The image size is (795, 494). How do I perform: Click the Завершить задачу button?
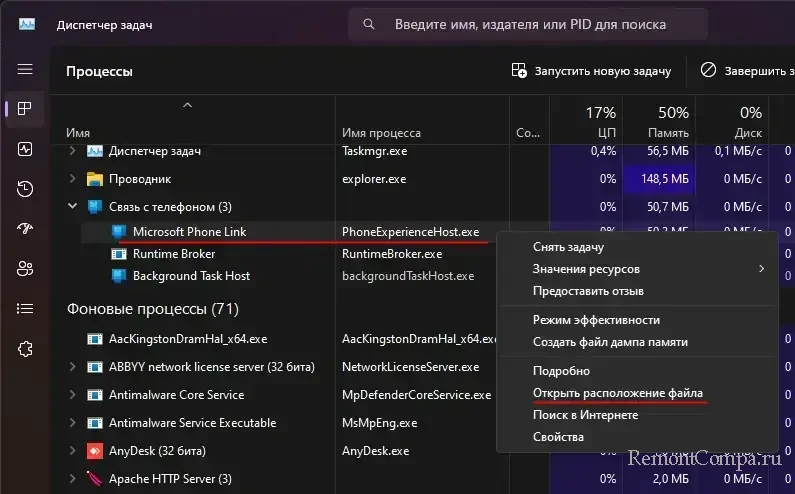746,71
